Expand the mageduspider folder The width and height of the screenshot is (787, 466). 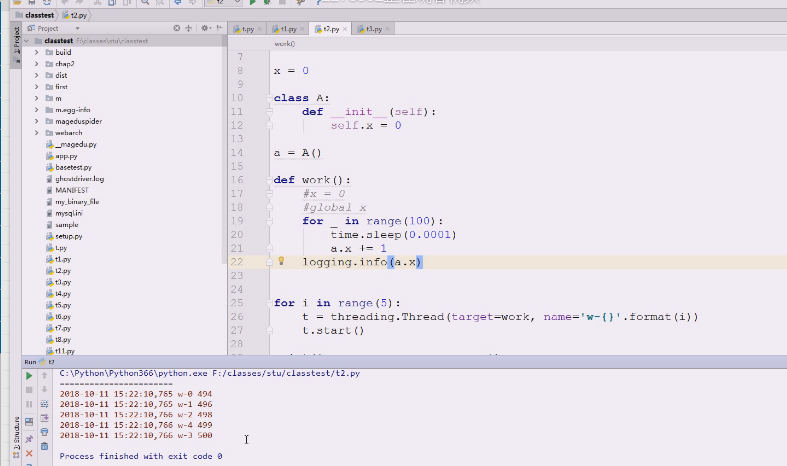point(36,121)
